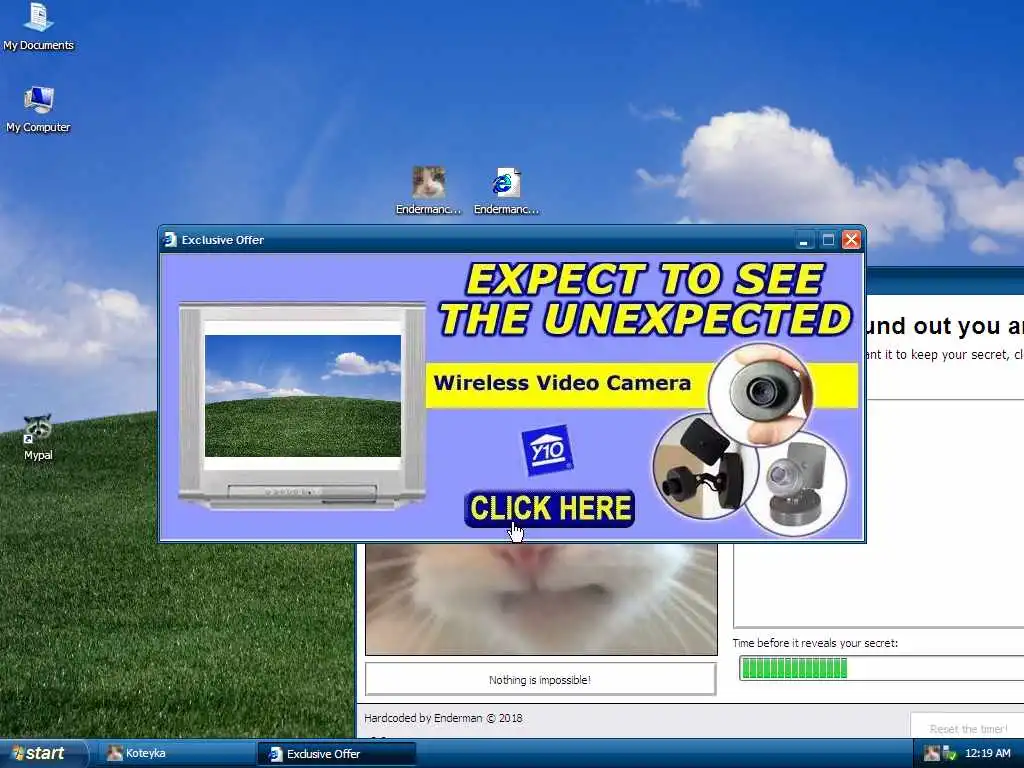Click the CLICK HERE ad button
This screenshot has width=1024, height=768.
click(x=549, y=508)
